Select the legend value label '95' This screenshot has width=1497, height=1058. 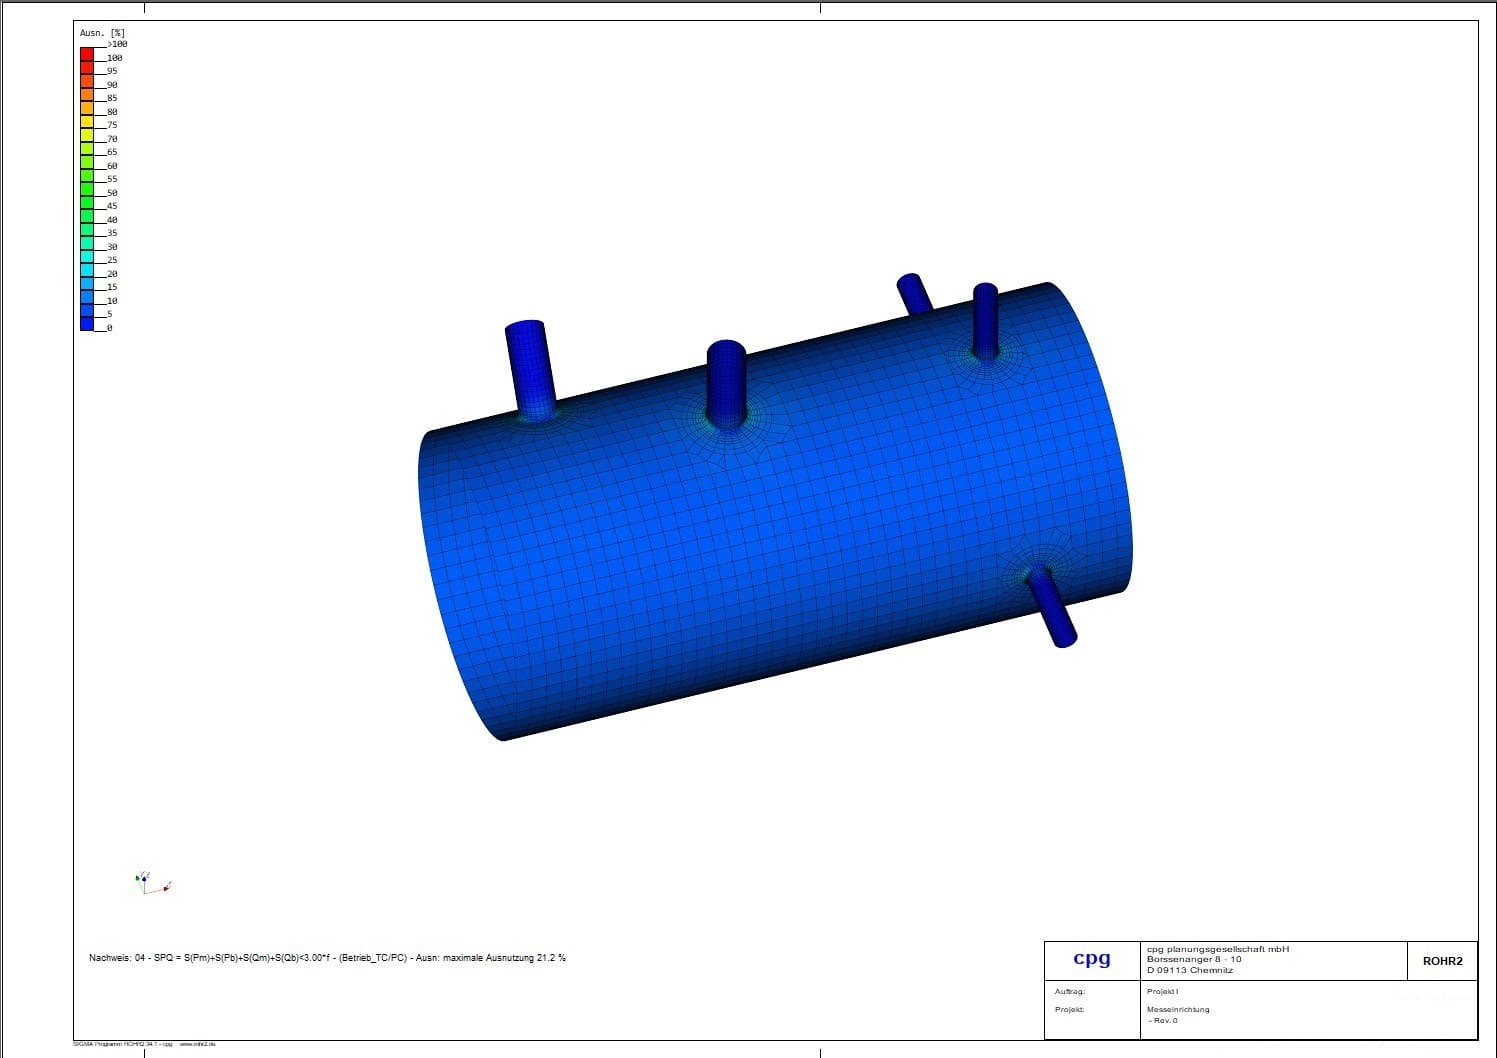click(x=112, y=71)
